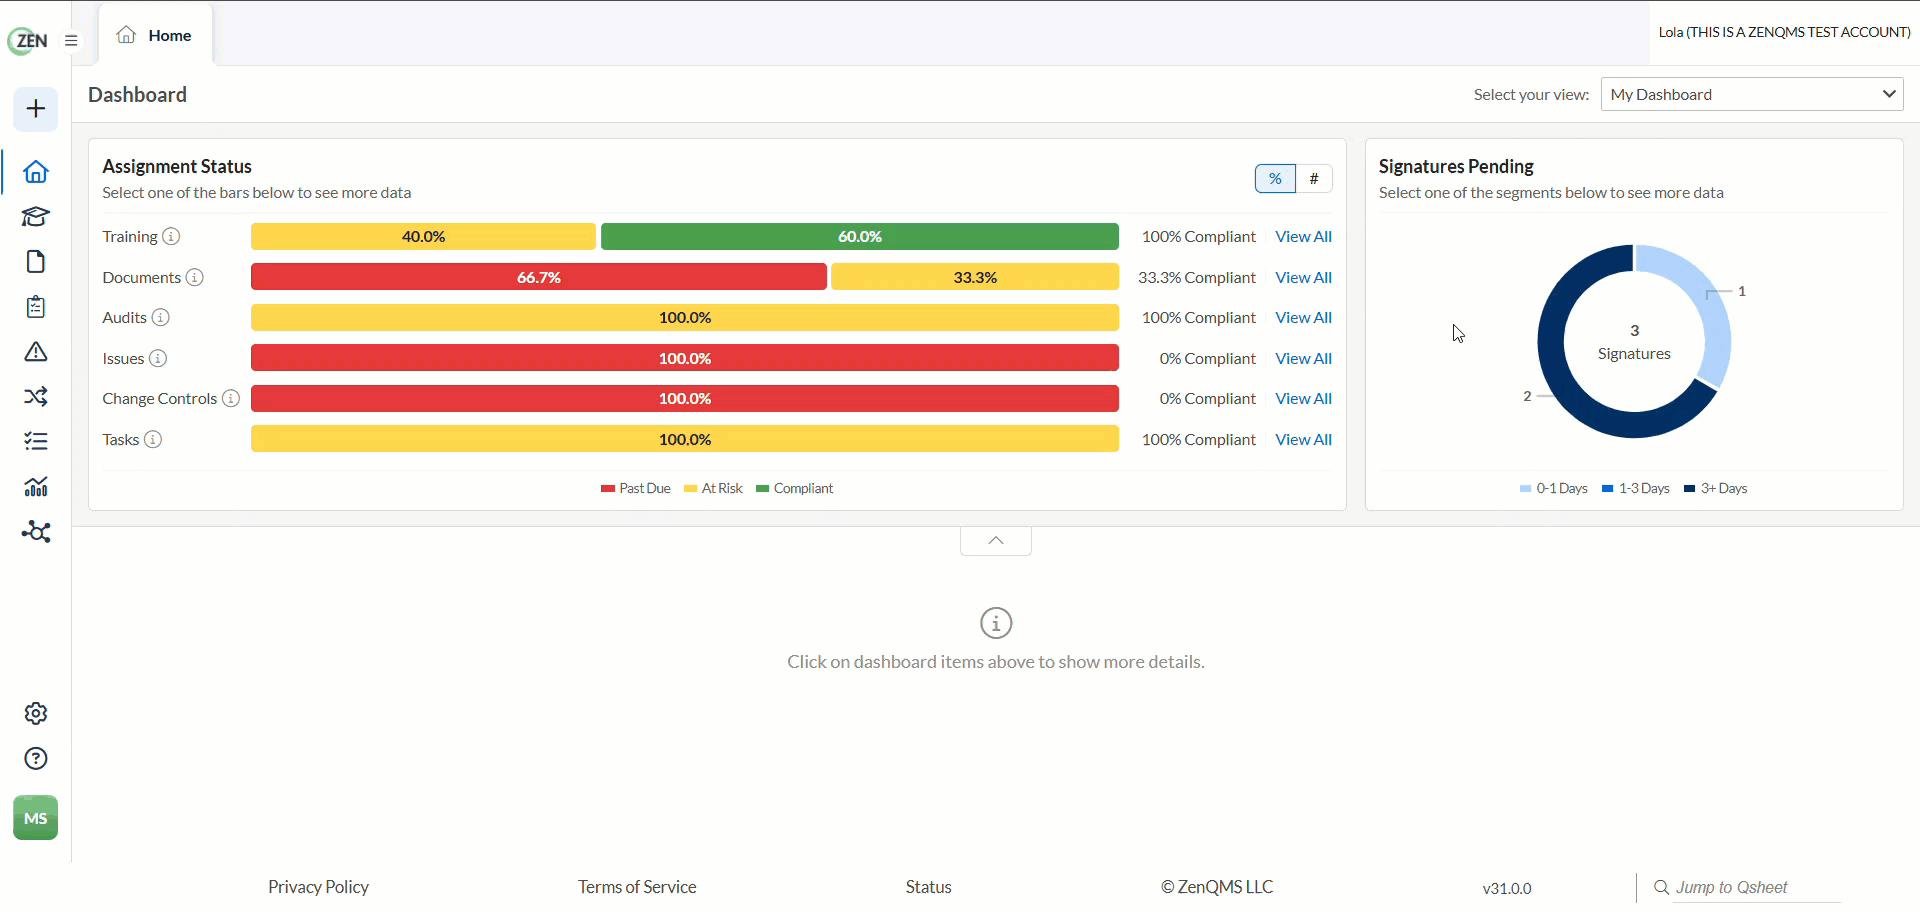Viewport: 1920px width, 912px height.
Task: Select the red 66.7% Documents bar
Action: tap(539, 277)
